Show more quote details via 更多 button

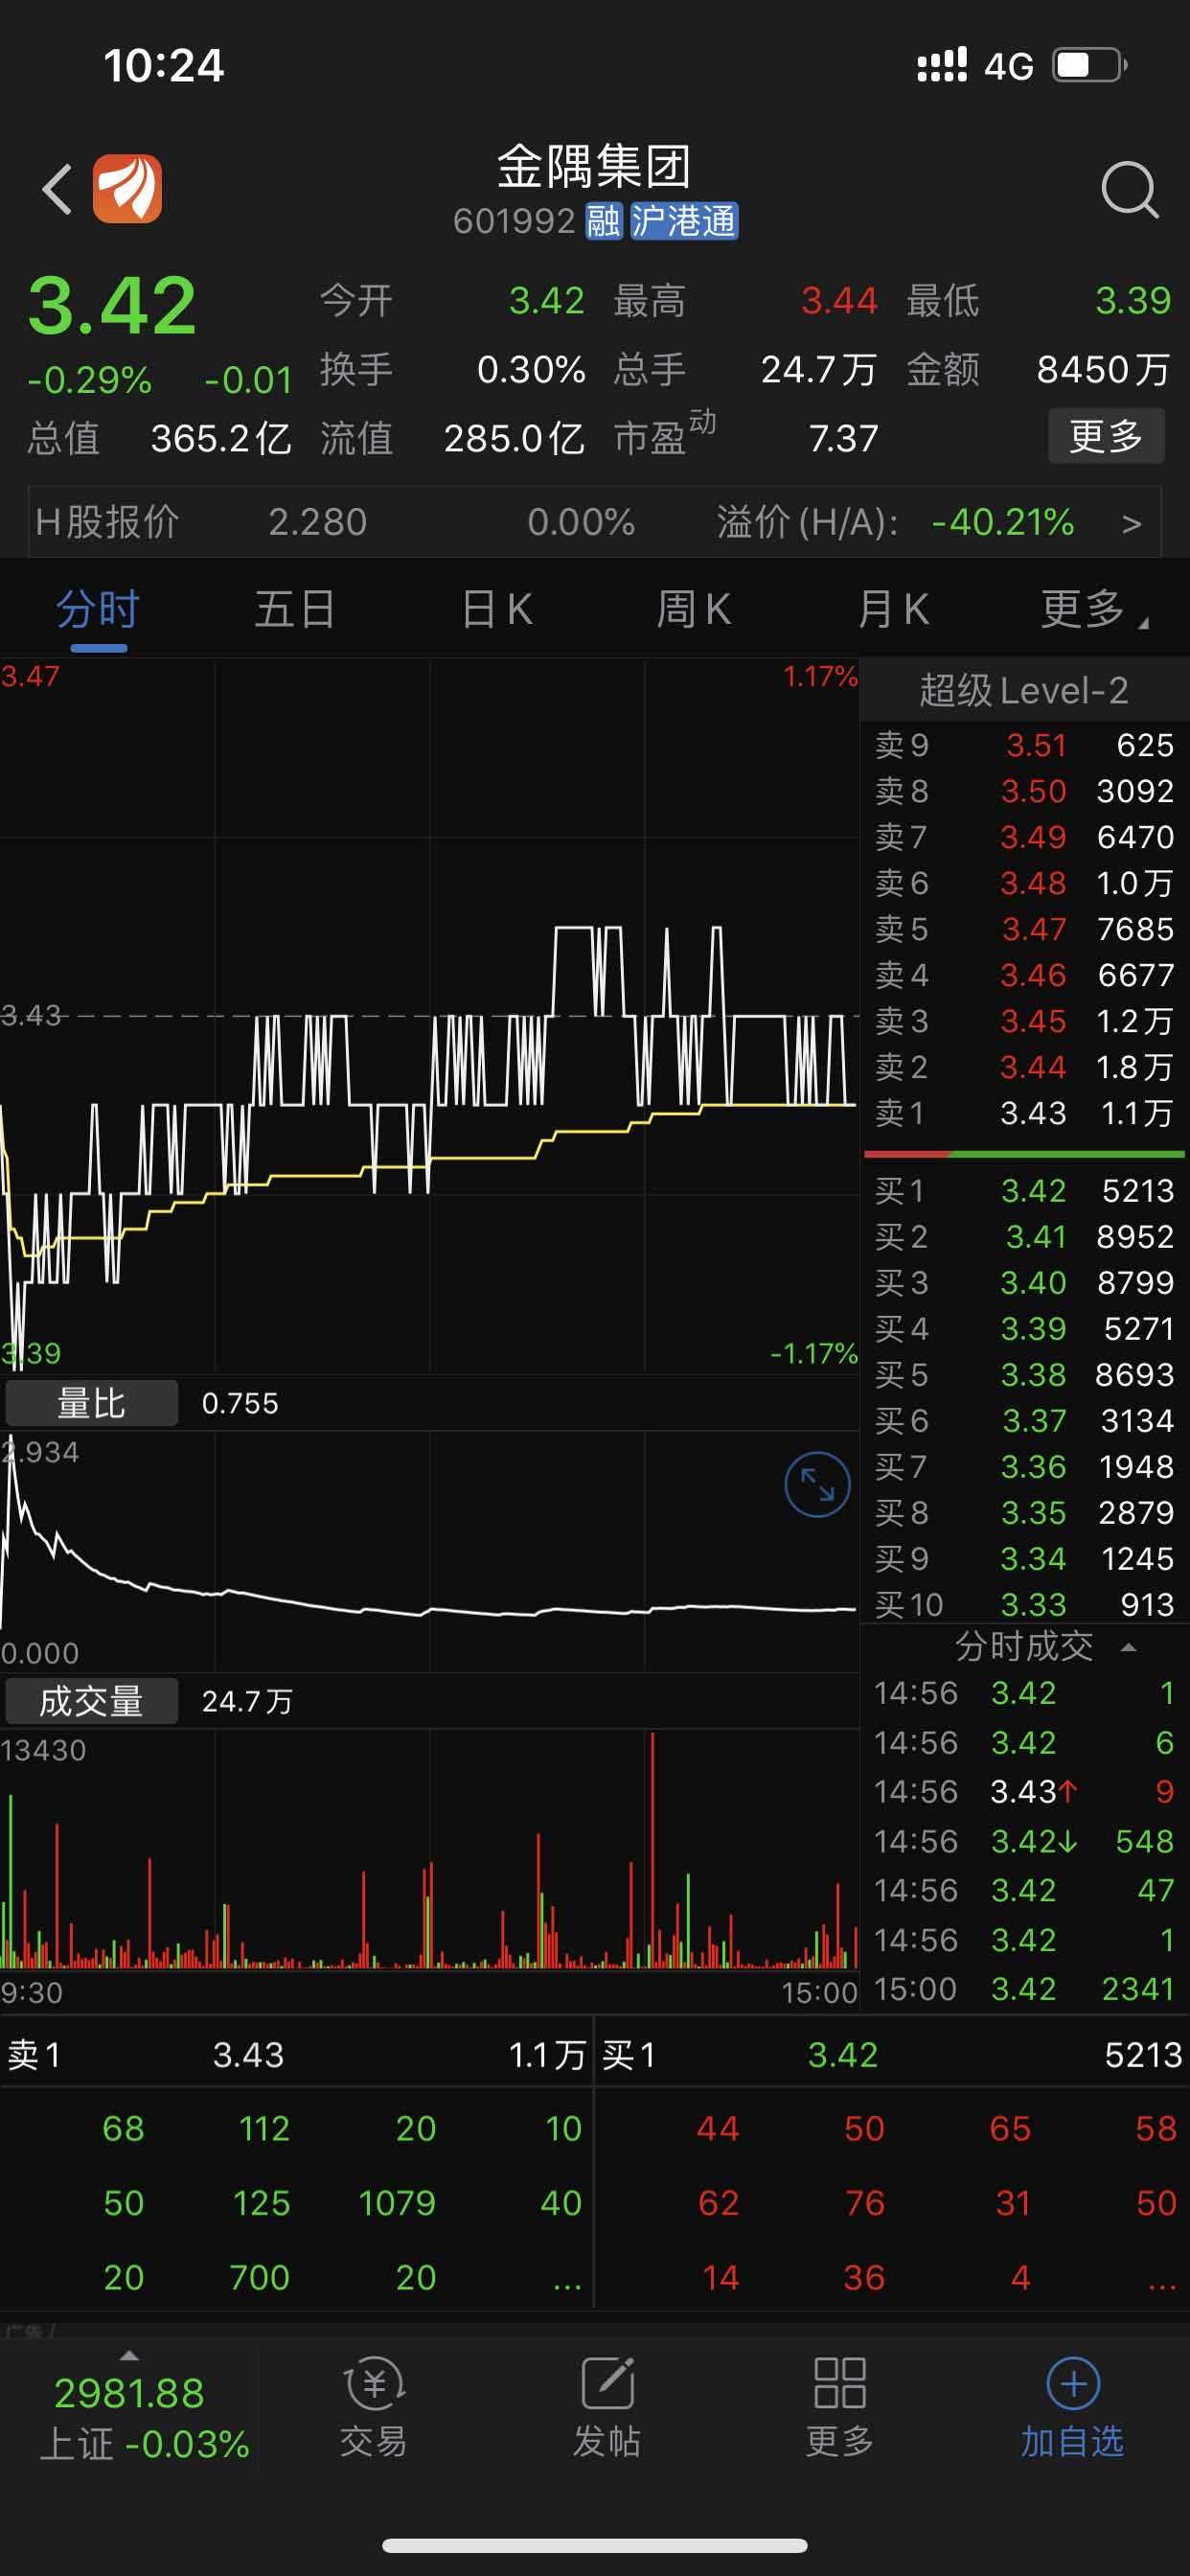pos(1106,436)
